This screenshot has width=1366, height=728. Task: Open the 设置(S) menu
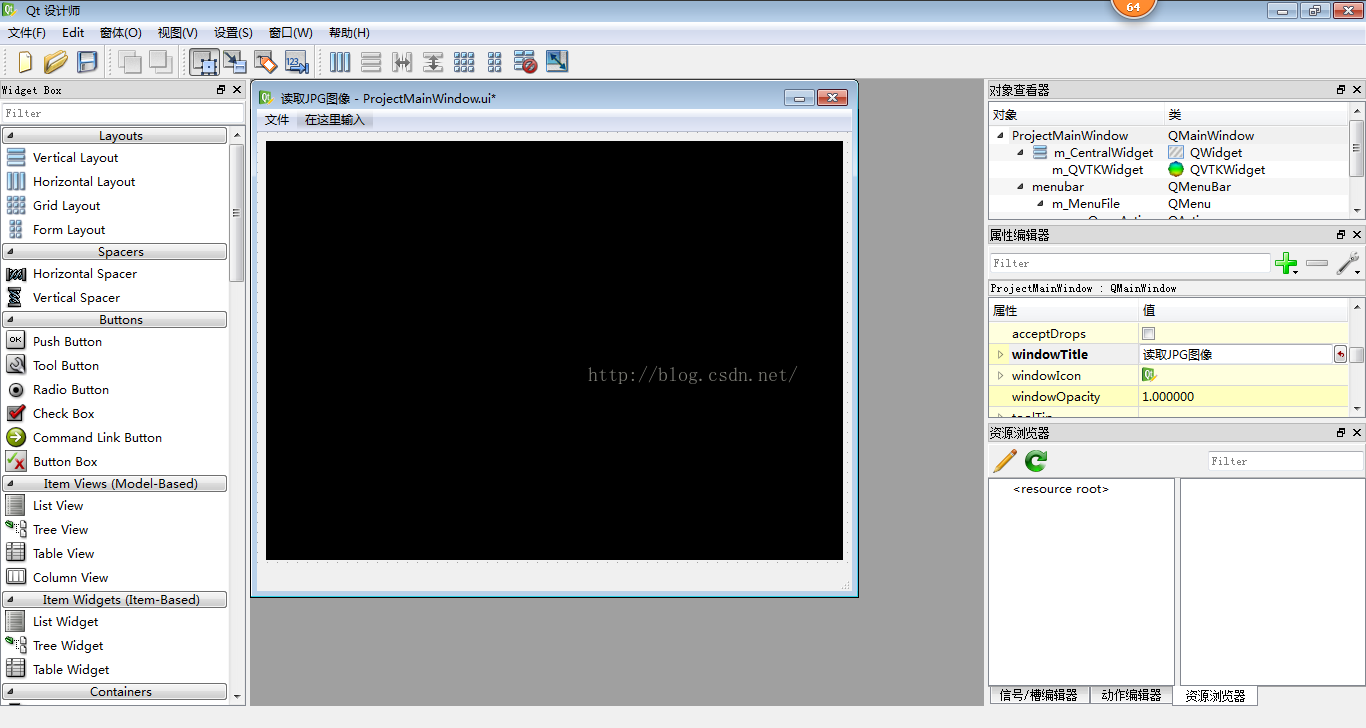[233, 33]
